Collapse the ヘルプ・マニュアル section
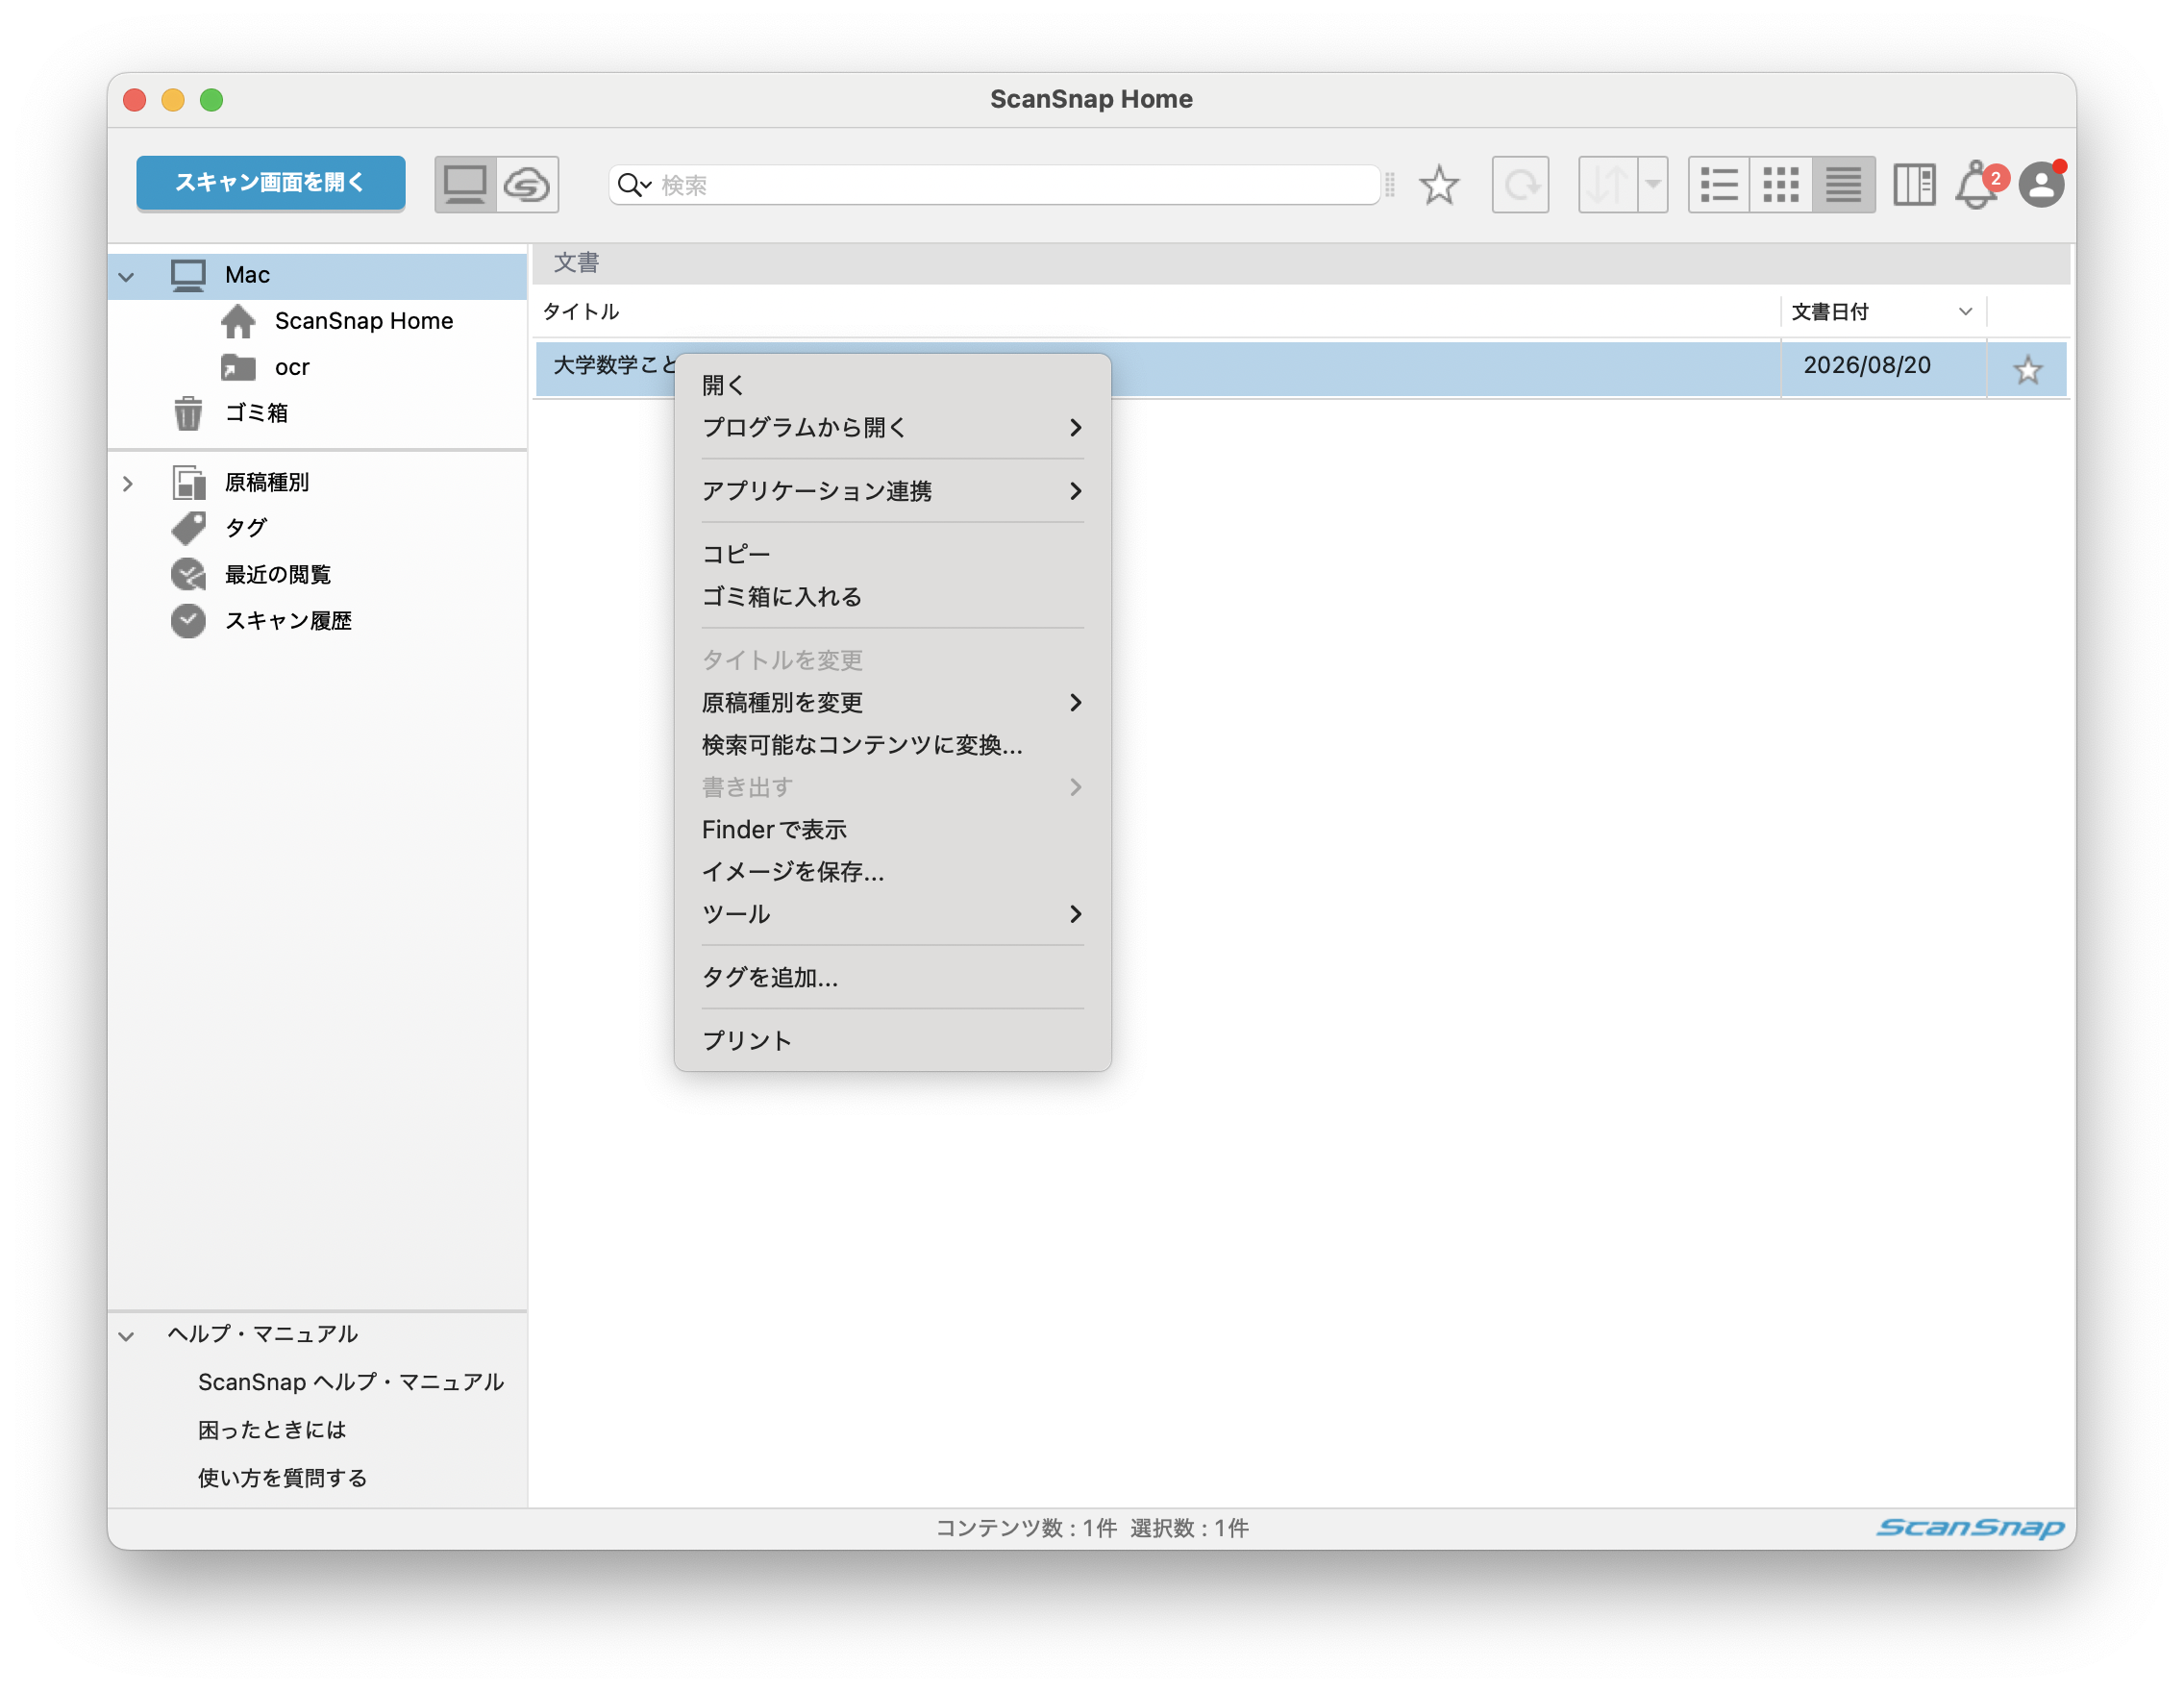Screen dimensions: 2184x1692 pyautogui.click(x=126, y=1336)
